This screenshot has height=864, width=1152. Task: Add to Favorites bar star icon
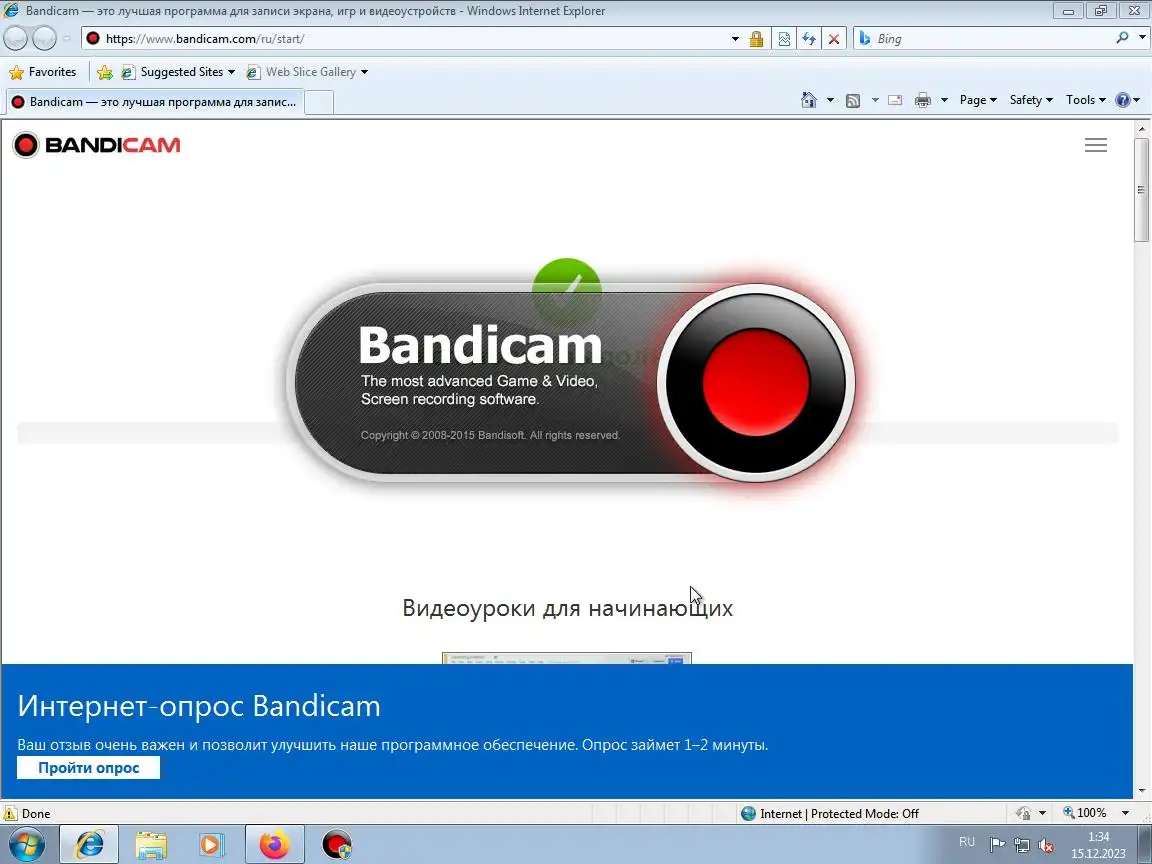[x=105, y=72]
